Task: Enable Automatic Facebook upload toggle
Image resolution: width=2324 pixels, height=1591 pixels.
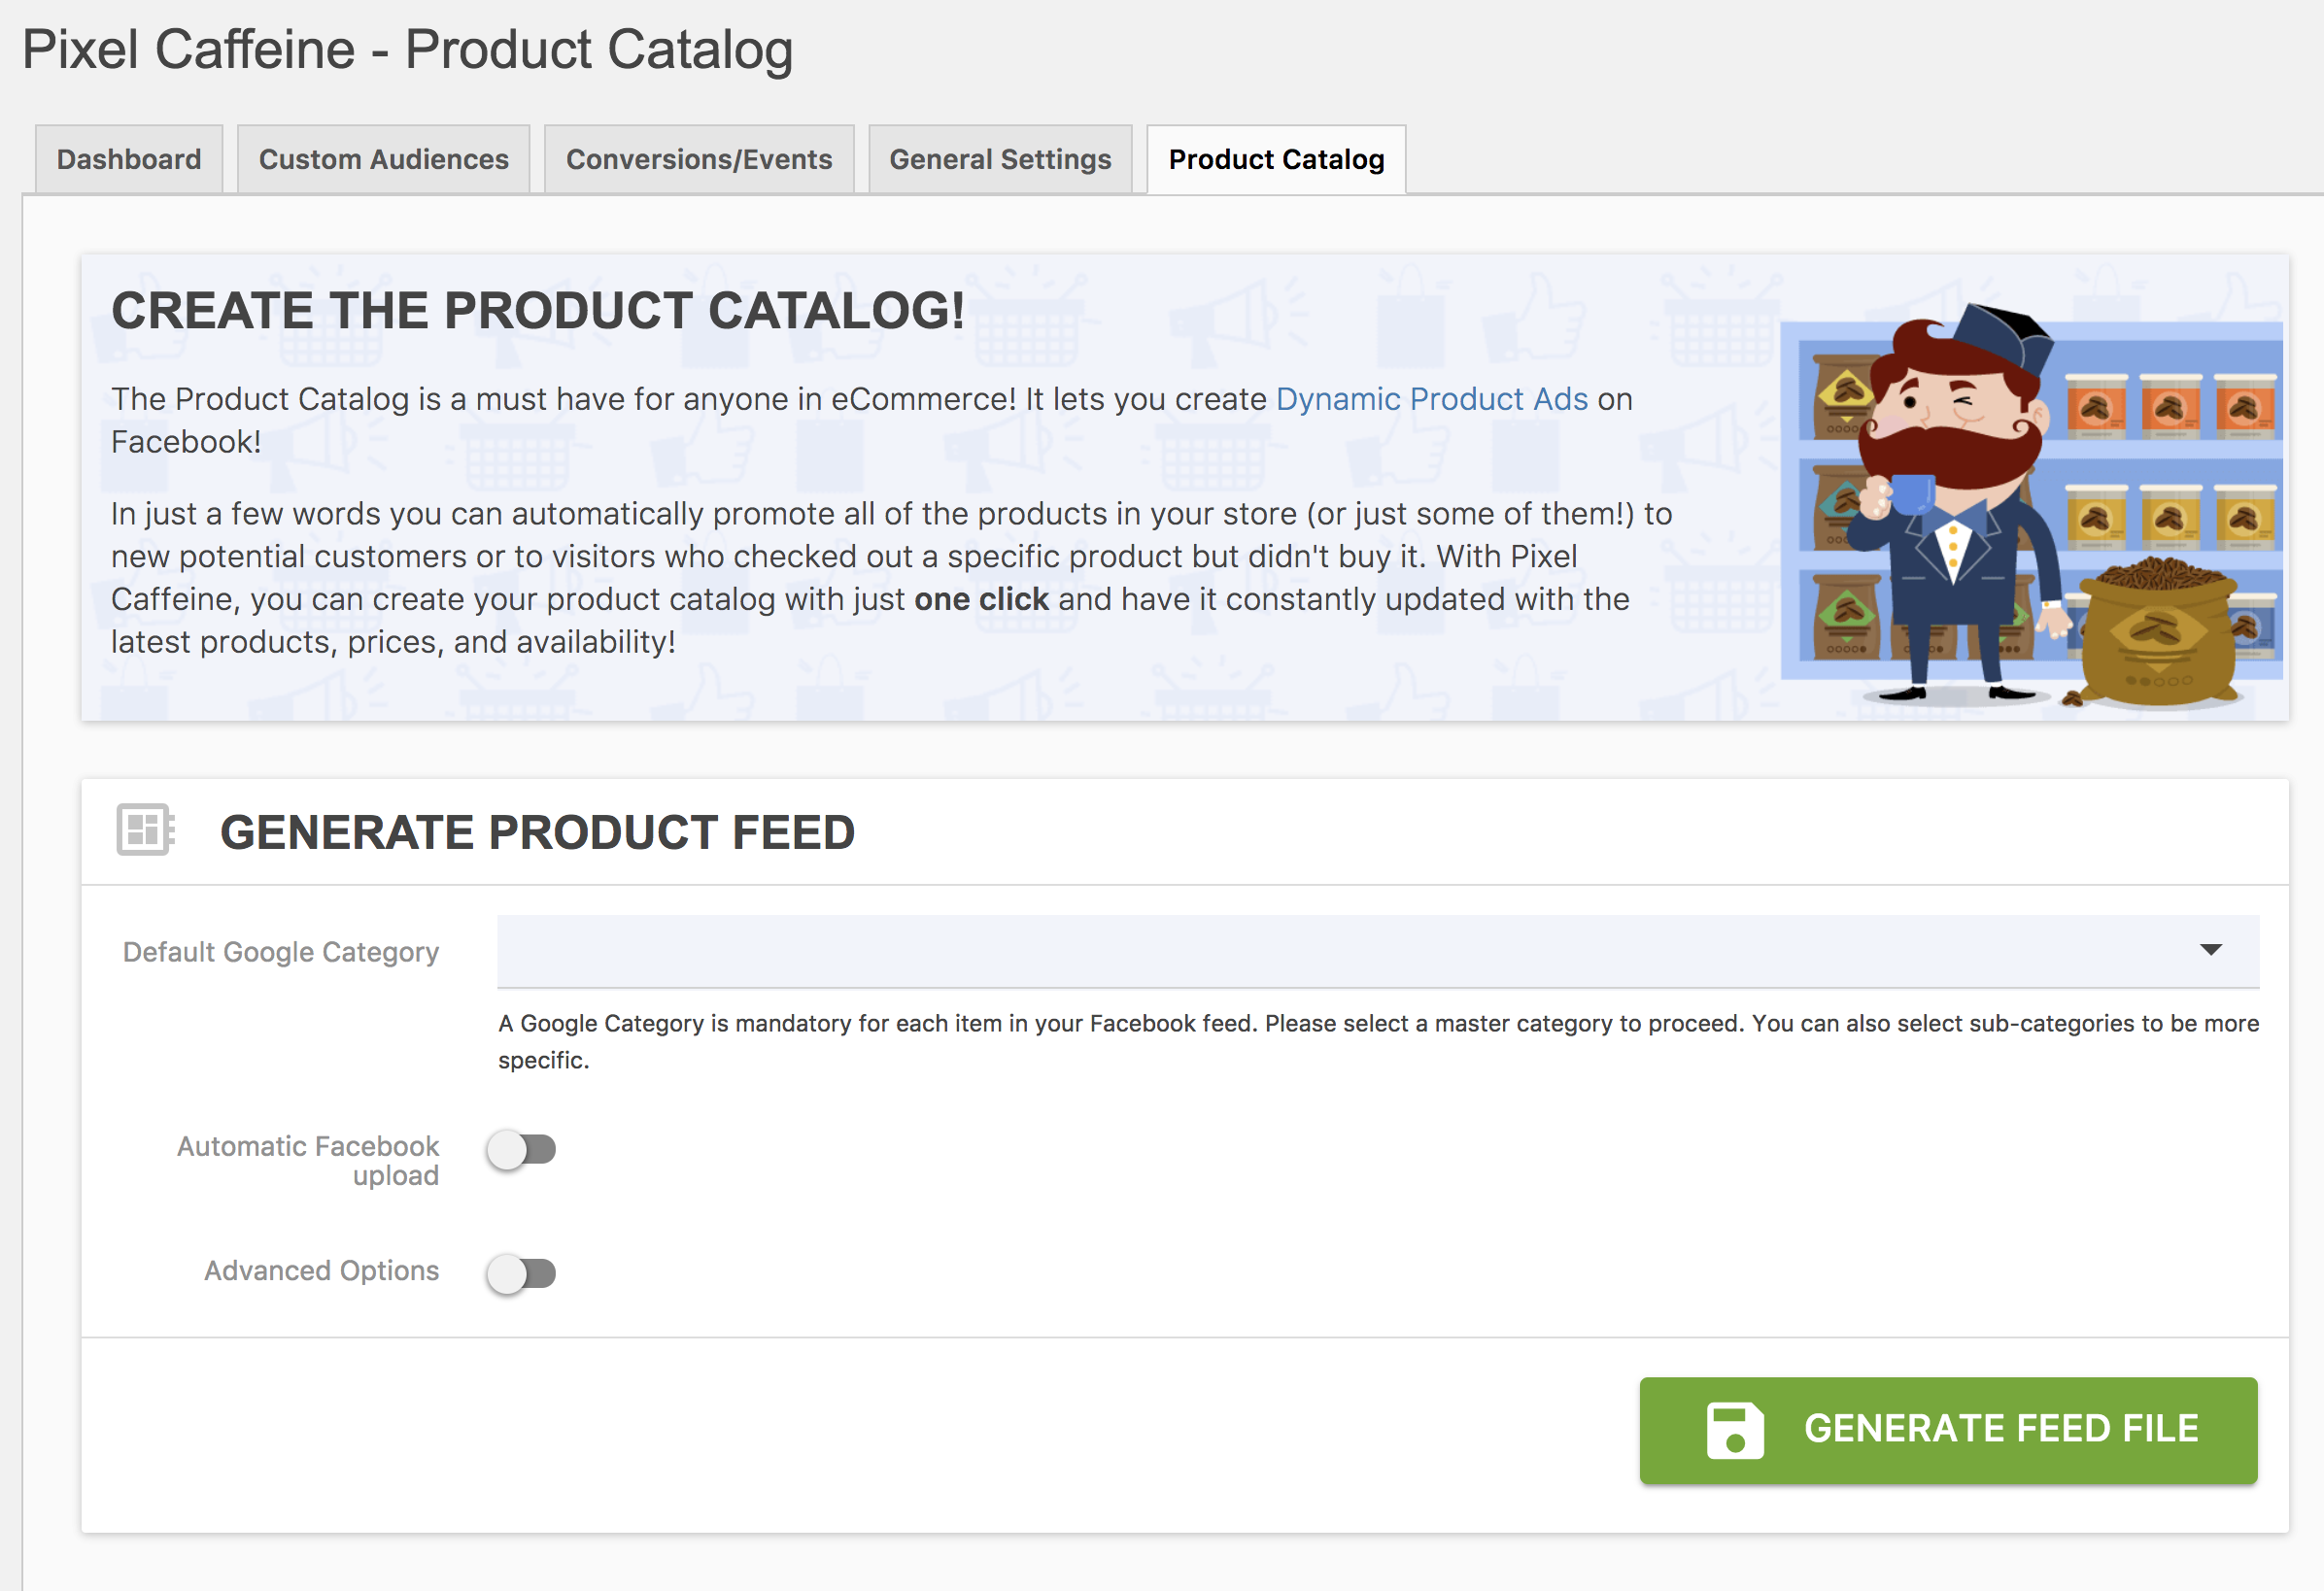Action: (x=521, y=1150)
